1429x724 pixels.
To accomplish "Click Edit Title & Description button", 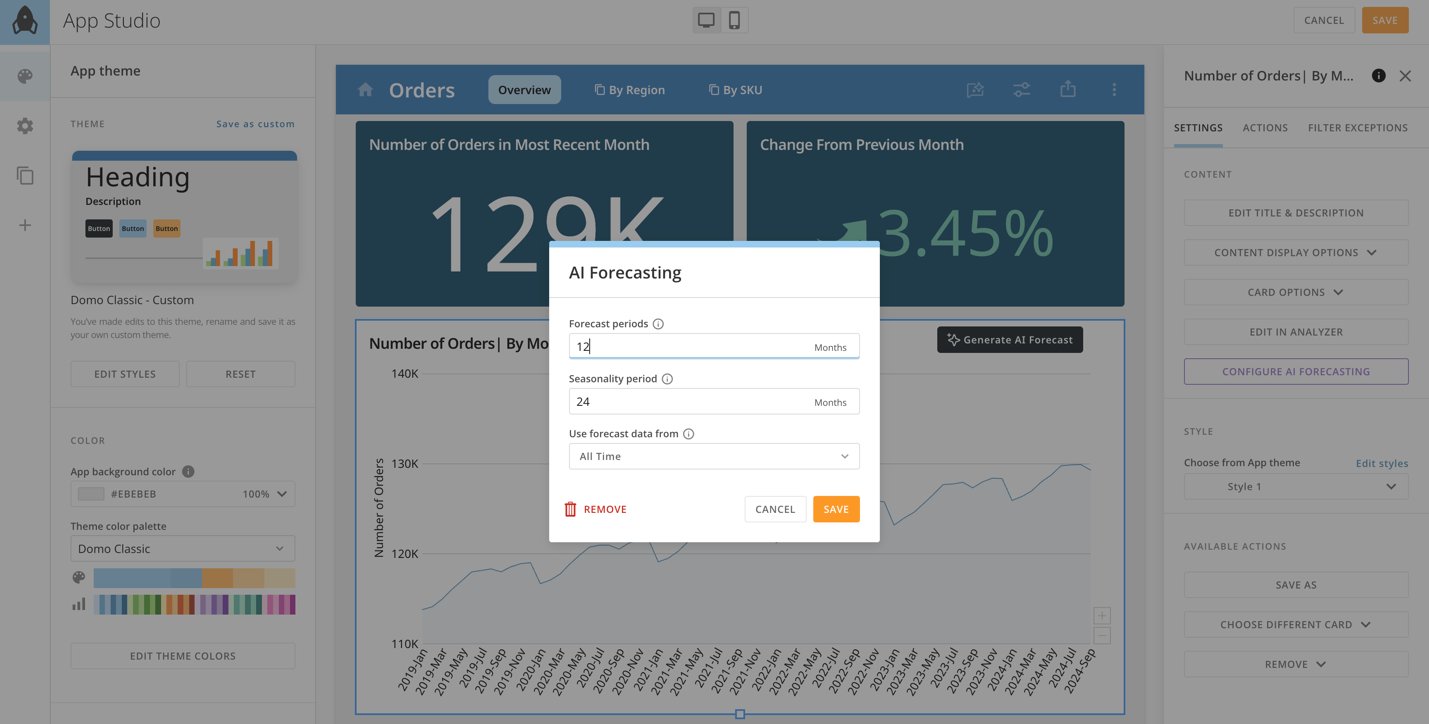I will [x=1296, y=213].
